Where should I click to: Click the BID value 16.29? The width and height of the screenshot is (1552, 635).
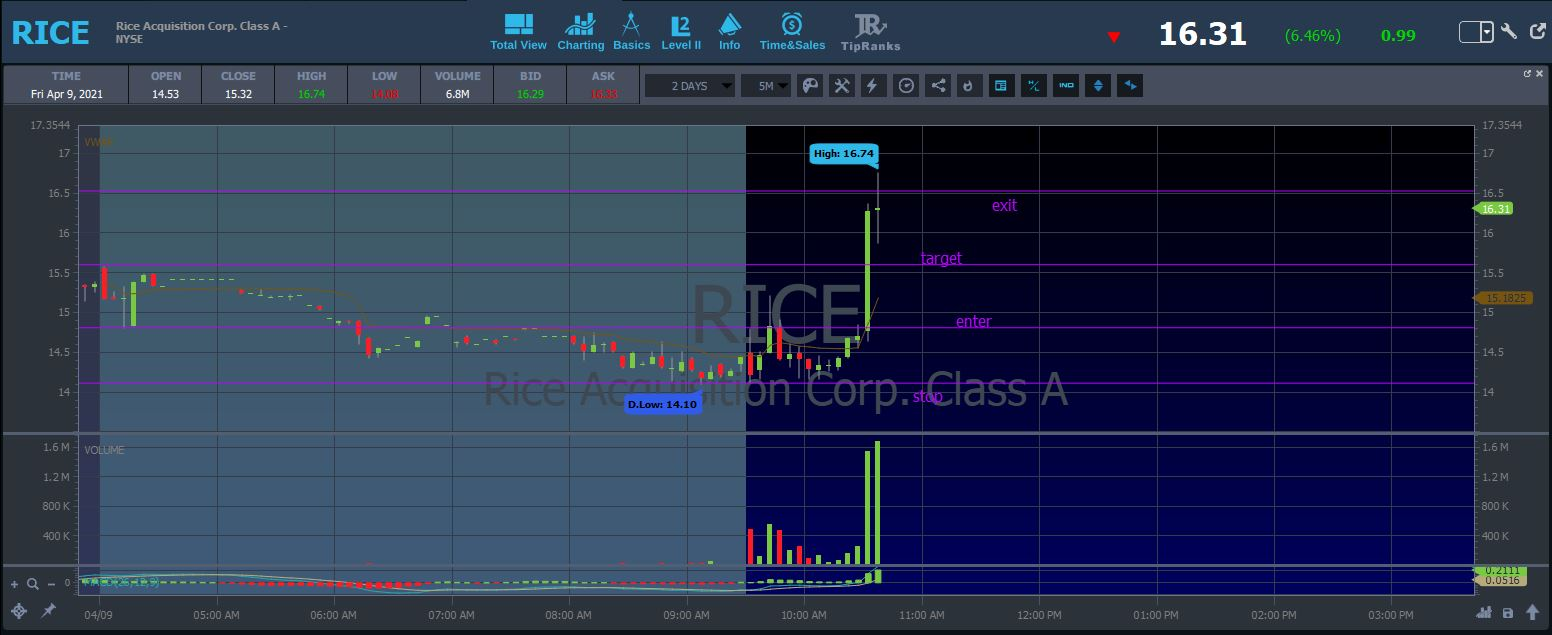[530, 94]
